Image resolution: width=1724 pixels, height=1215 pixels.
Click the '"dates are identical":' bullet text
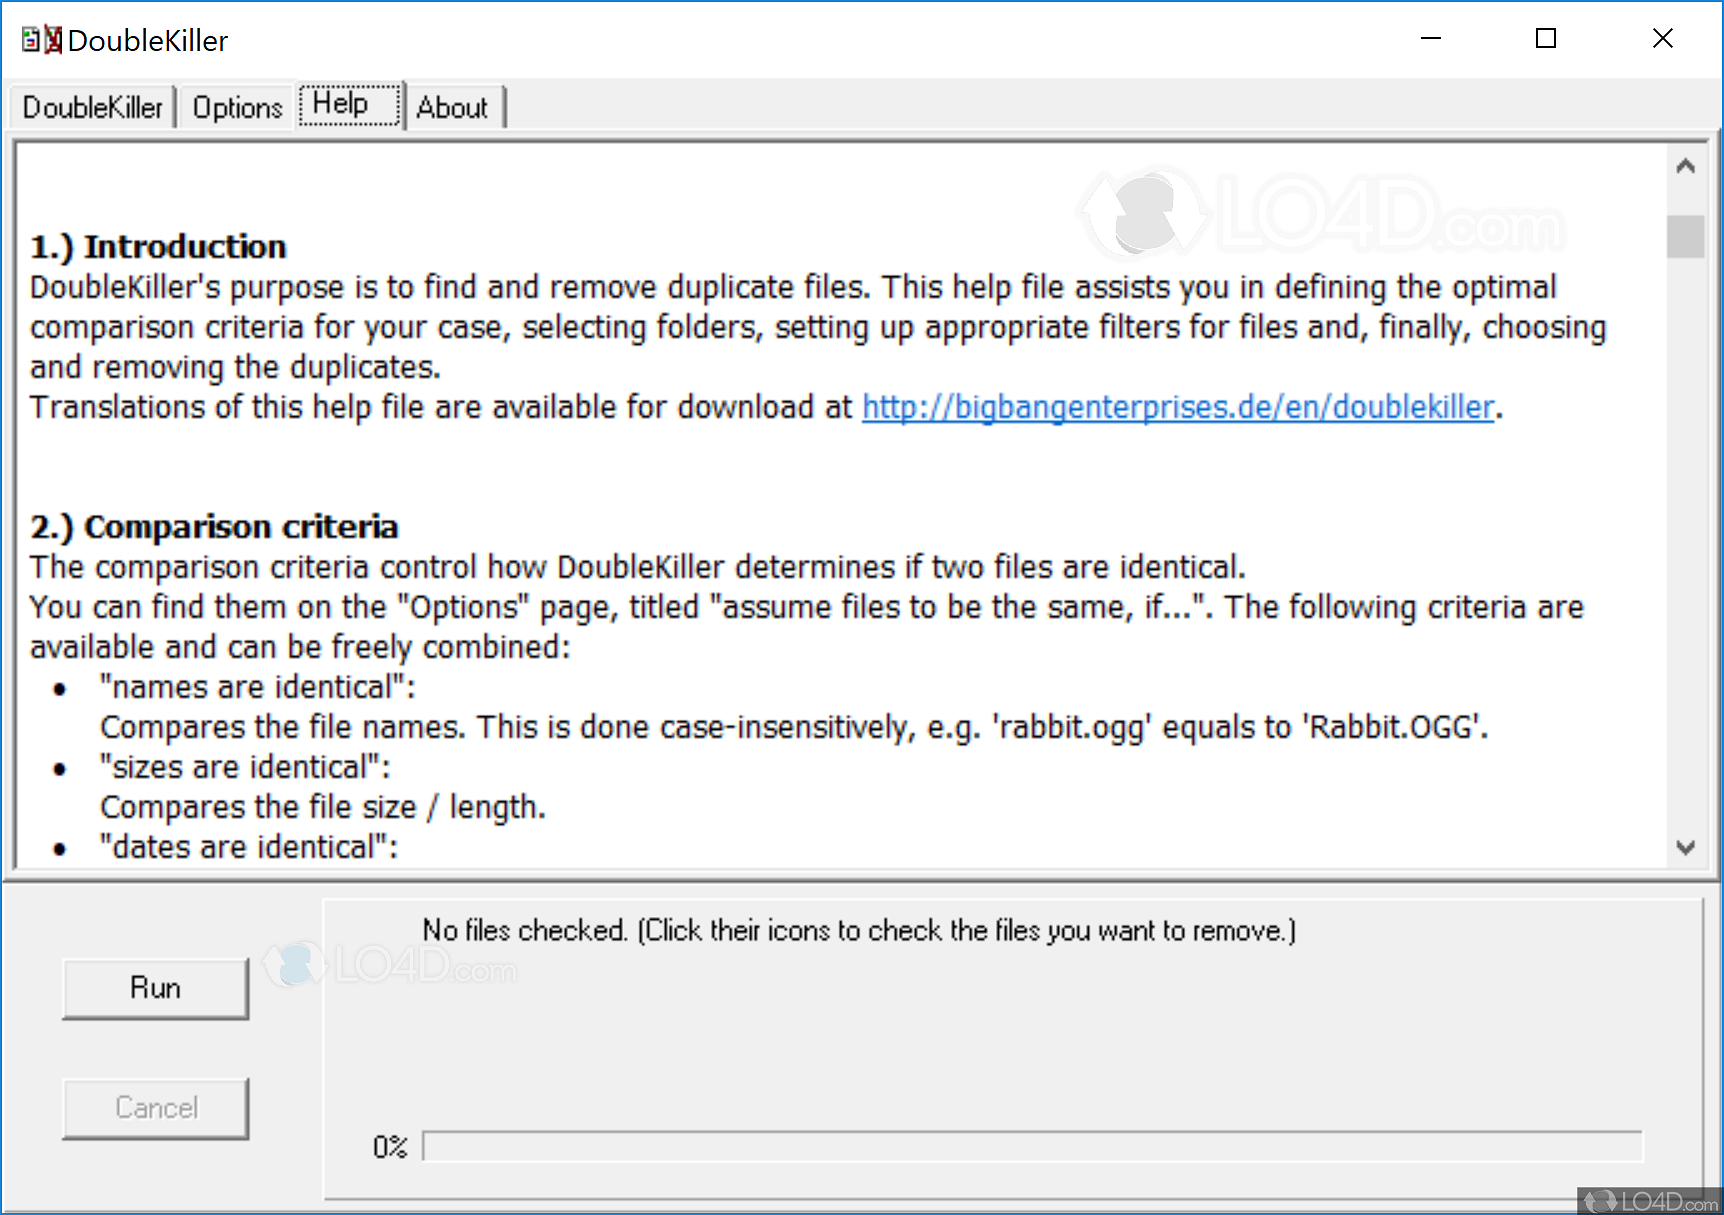coord(248,847)
